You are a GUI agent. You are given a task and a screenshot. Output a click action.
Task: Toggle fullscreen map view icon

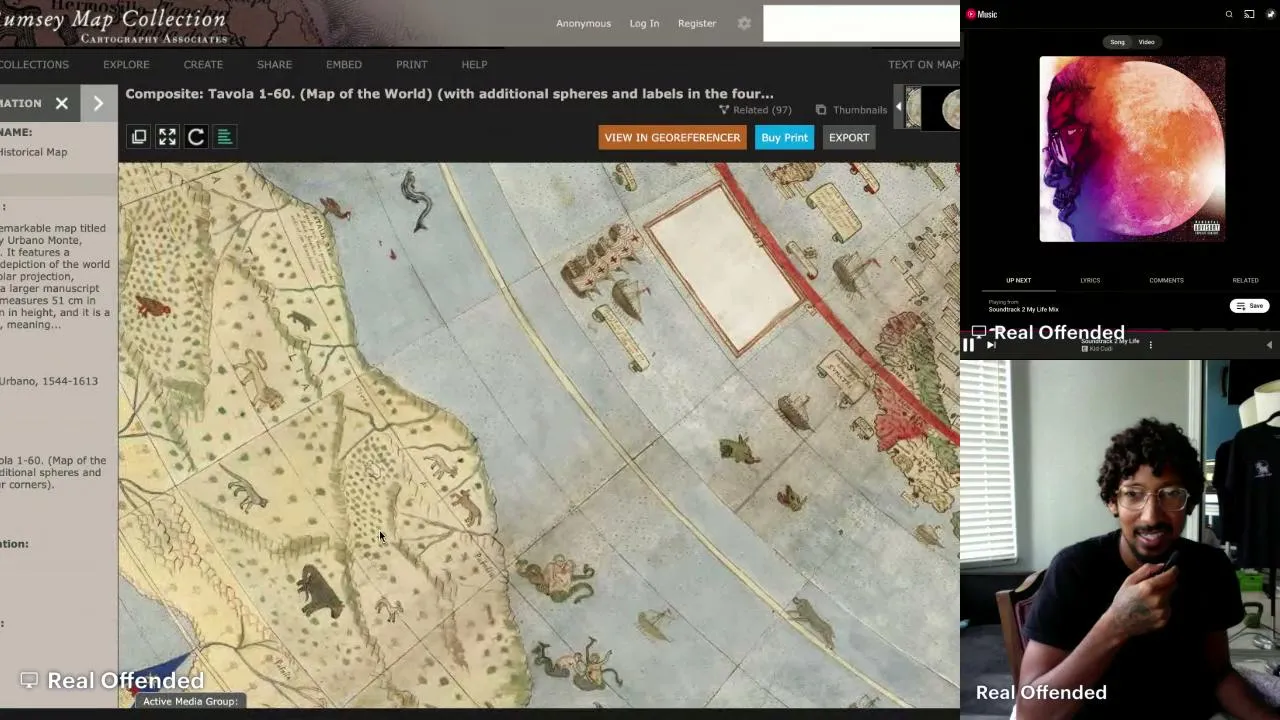click(x=167, y=137)
